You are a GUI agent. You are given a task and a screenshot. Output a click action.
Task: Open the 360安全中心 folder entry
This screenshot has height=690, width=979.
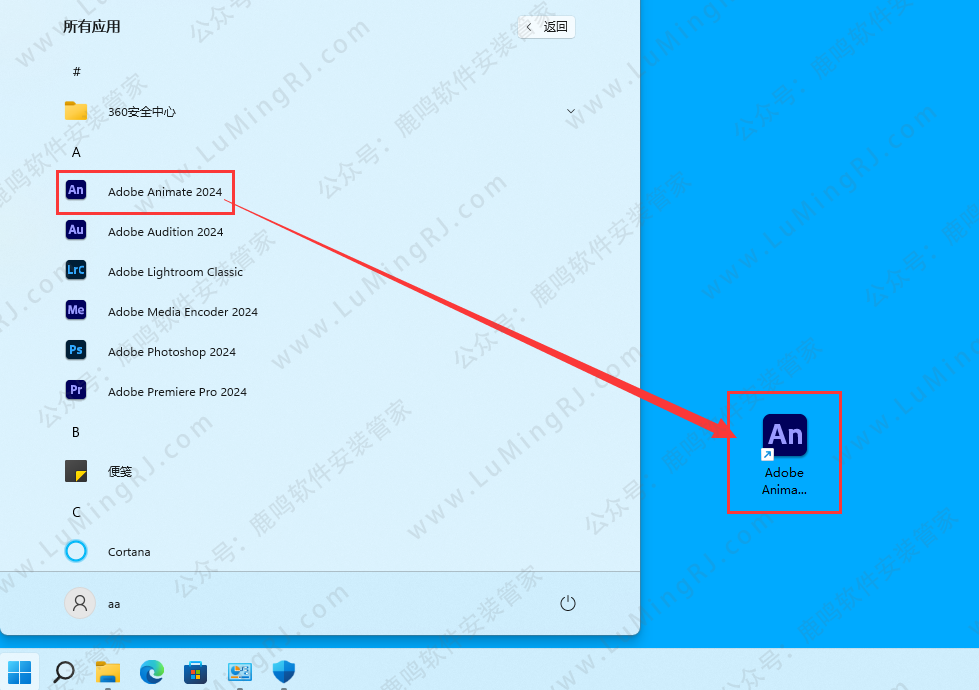click(x=141, y=111)
